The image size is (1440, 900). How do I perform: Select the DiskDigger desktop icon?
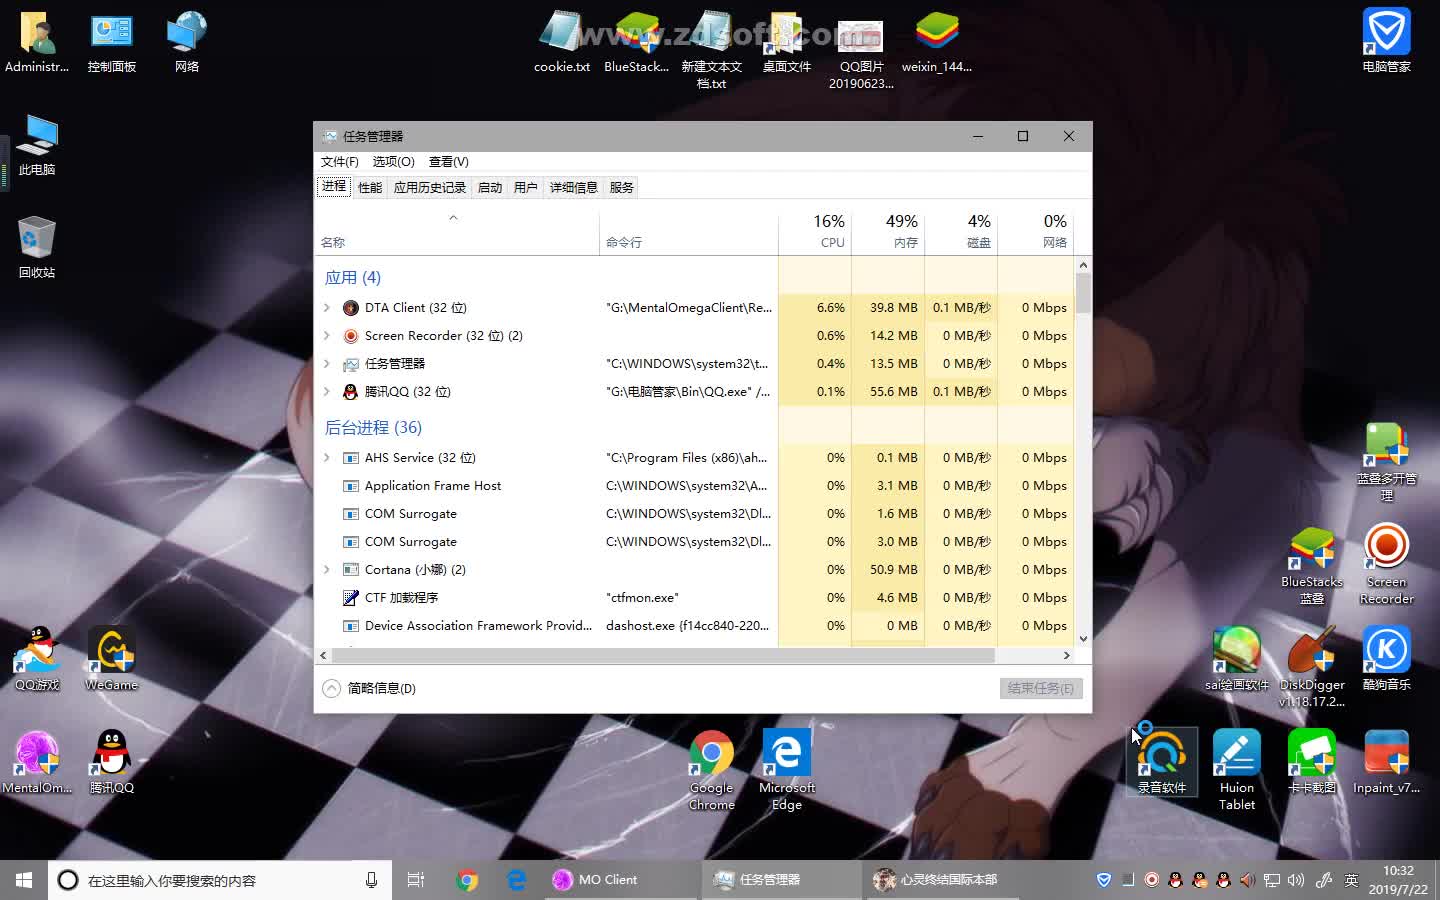coord(1312,667)
